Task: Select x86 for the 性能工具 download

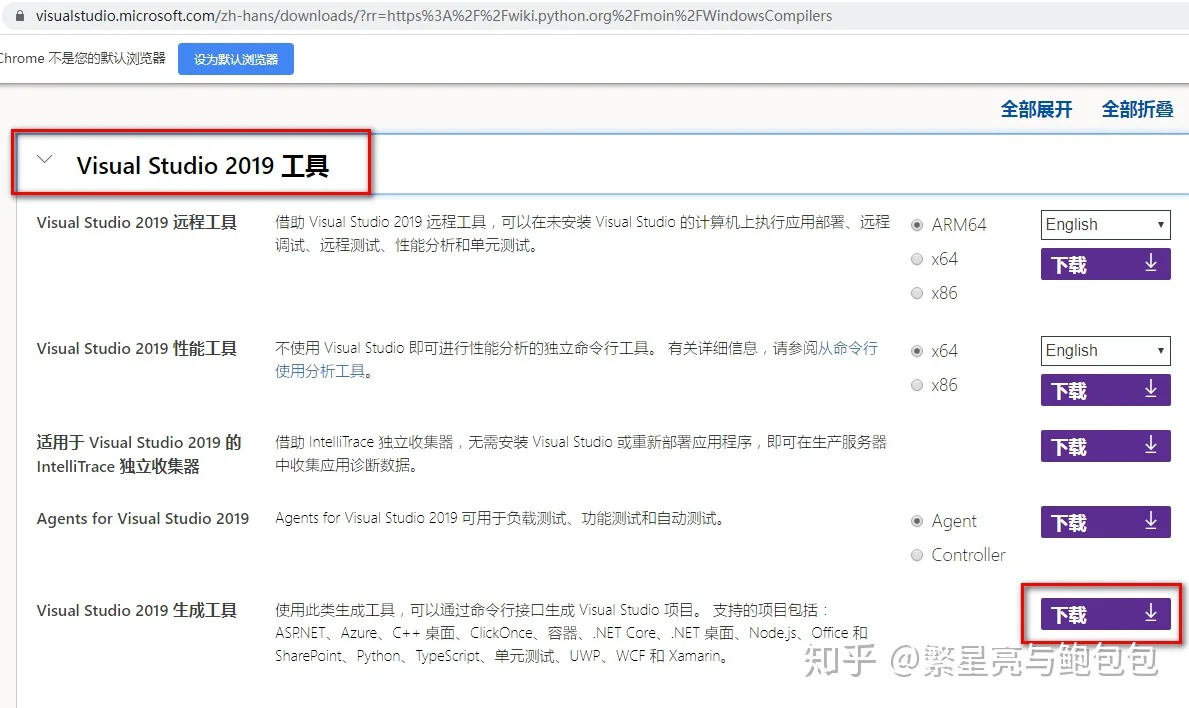Action: point(917,385)
